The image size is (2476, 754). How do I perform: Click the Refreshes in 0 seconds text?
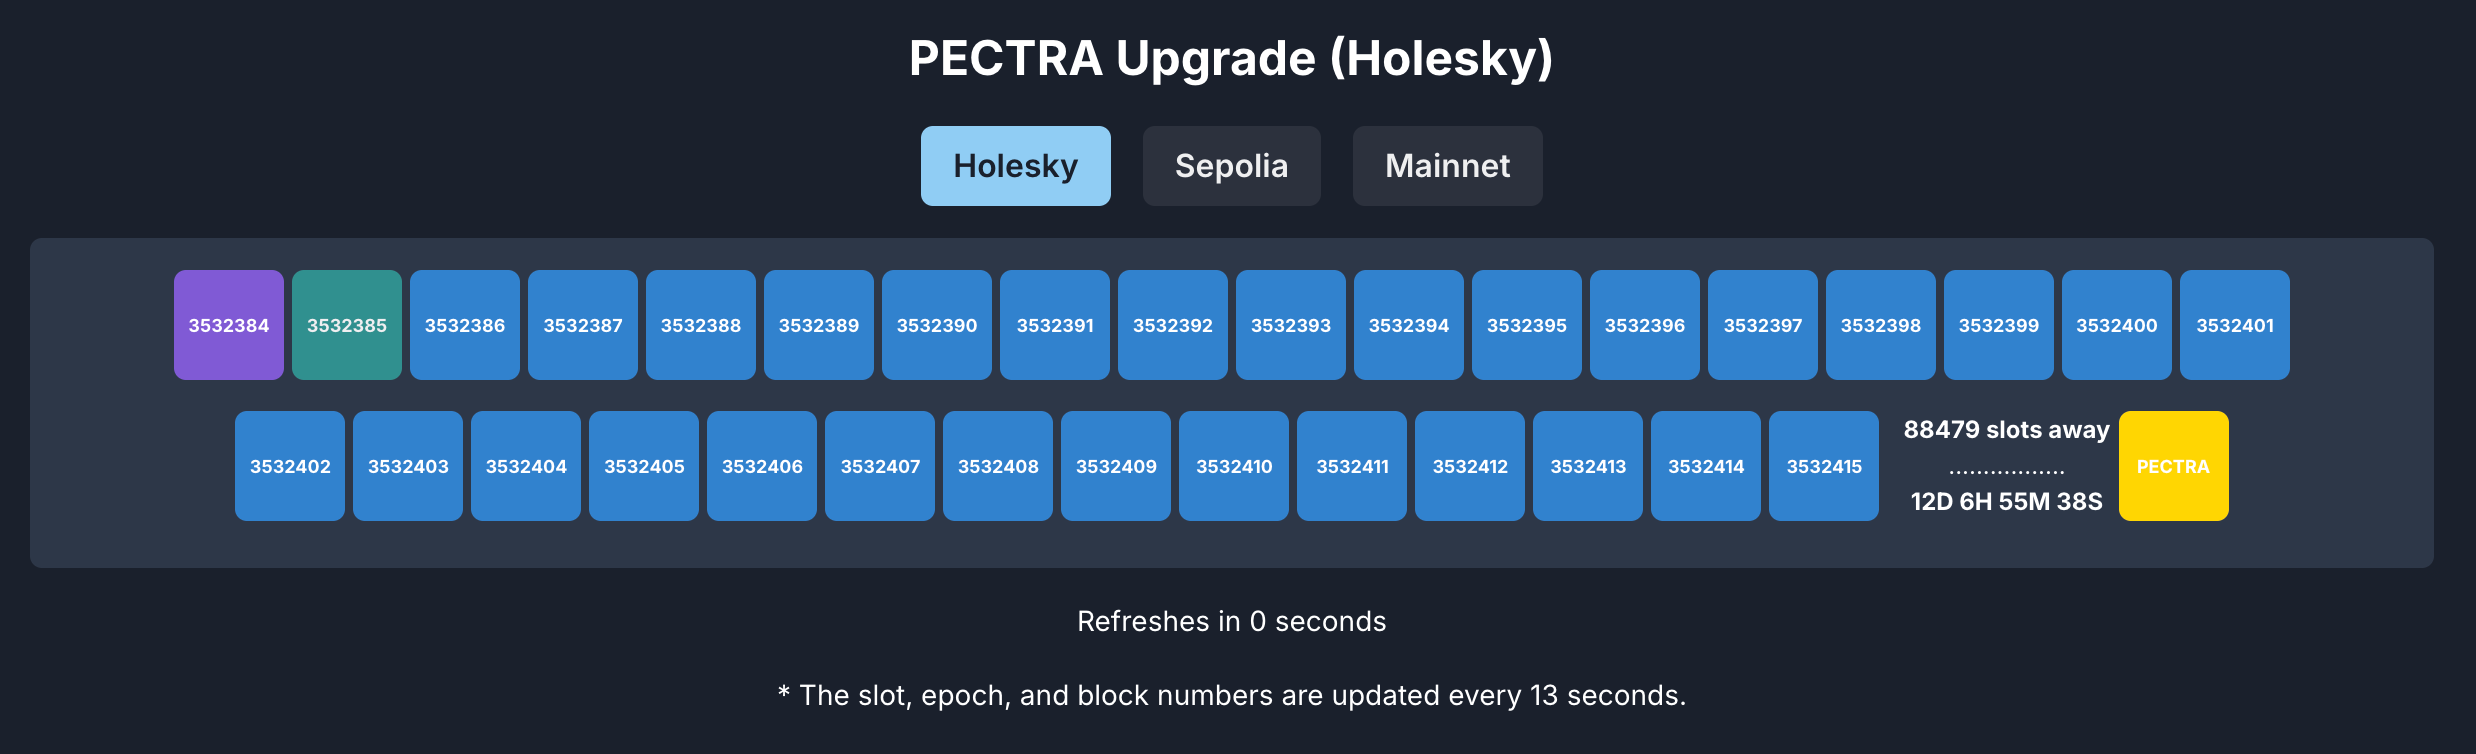[1231, 620]
